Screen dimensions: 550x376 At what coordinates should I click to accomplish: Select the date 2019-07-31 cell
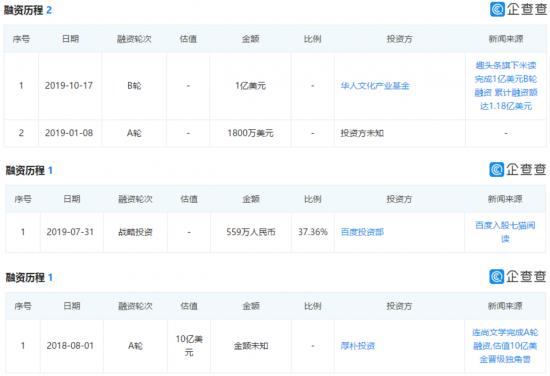pyautogui.click(x=70, y=232)
